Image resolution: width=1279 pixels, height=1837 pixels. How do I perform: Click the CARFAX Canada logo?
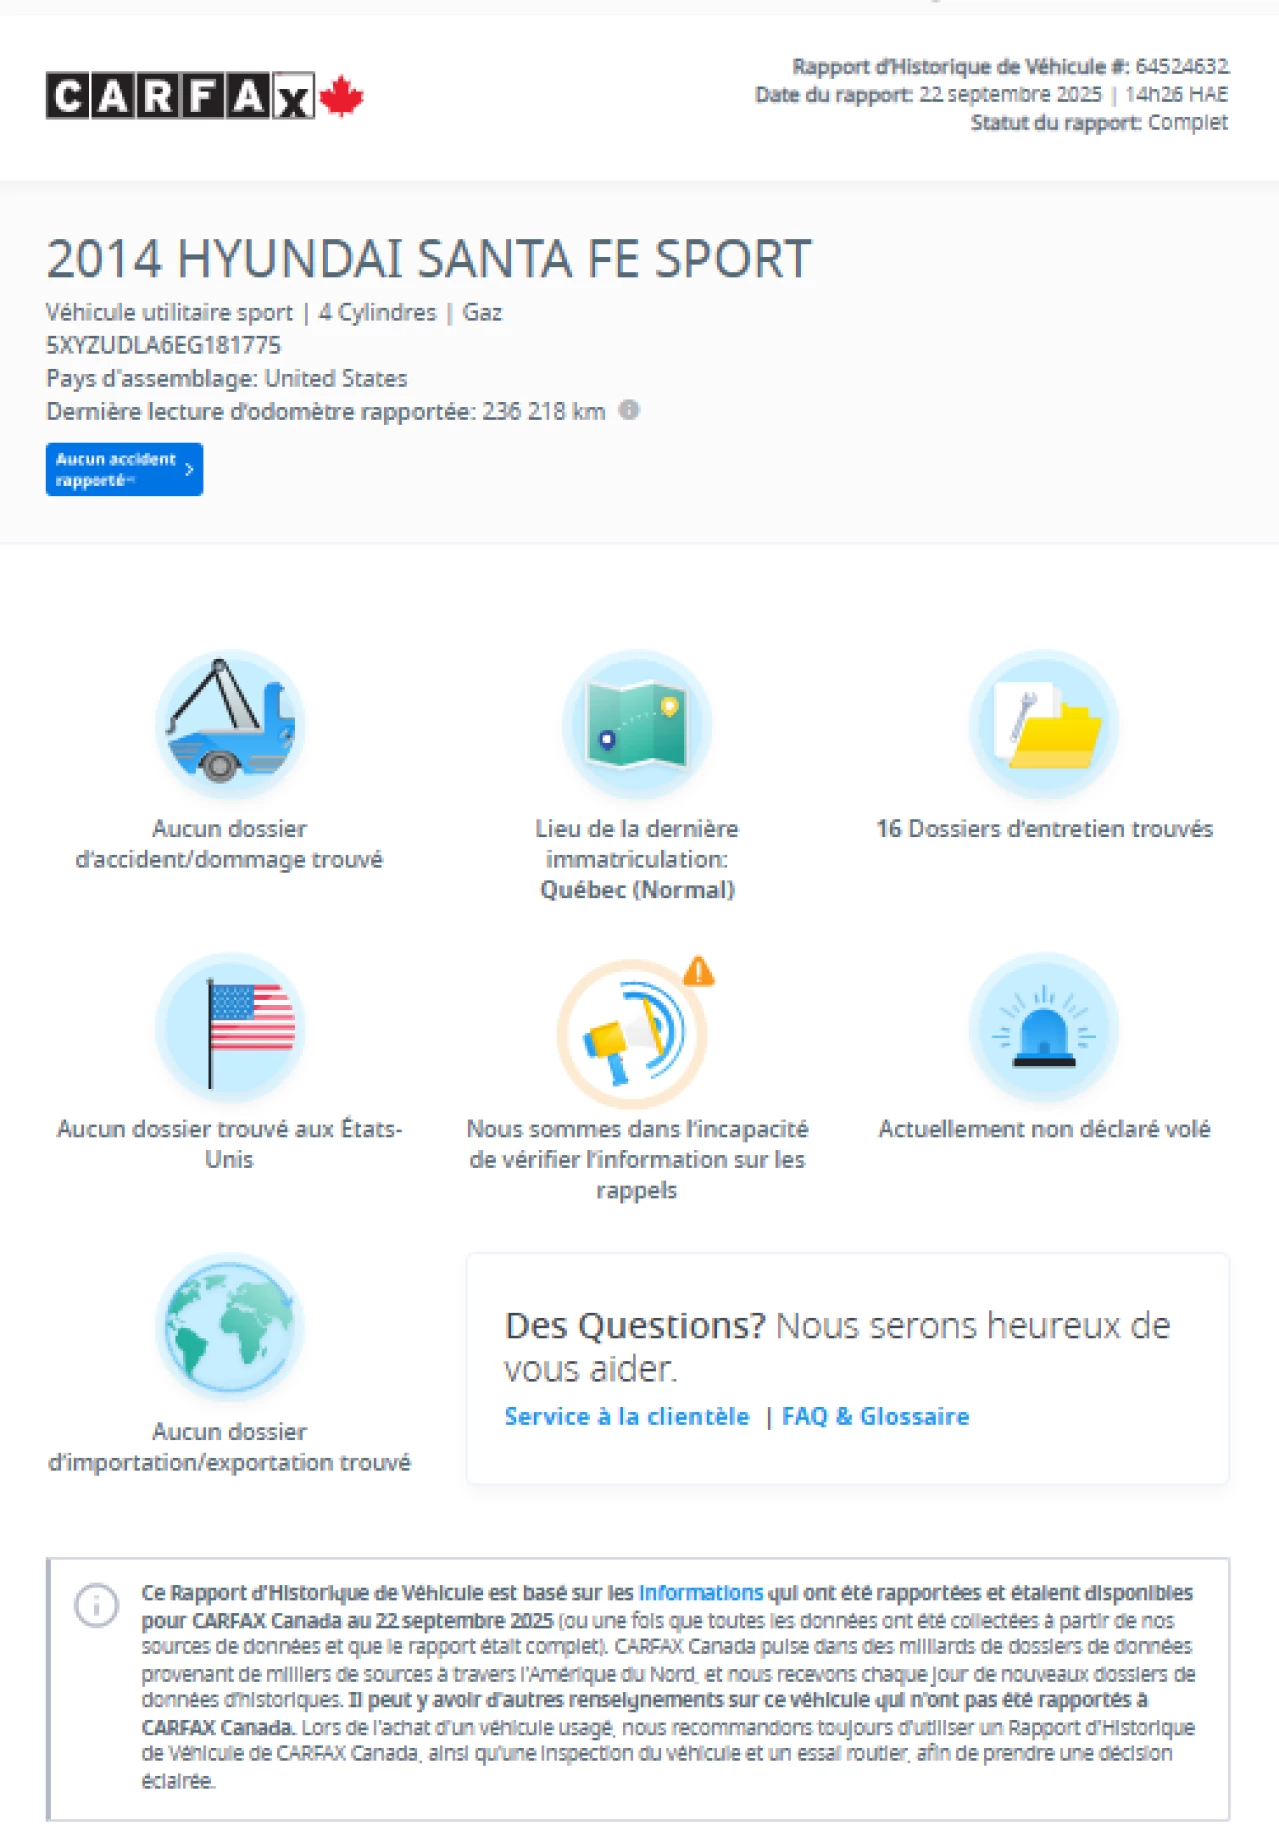click(x=204, y=97)
